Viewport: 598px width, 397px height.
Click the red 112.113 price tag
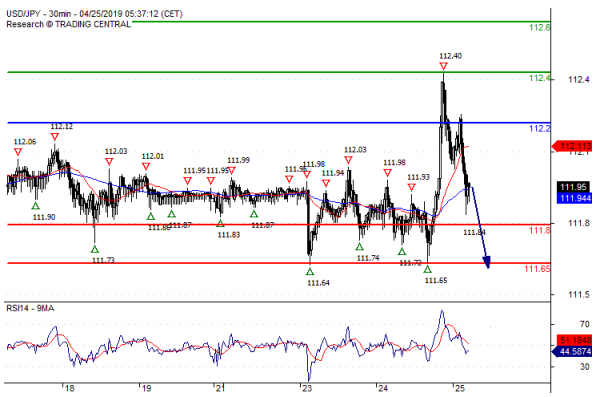(572, 146)
